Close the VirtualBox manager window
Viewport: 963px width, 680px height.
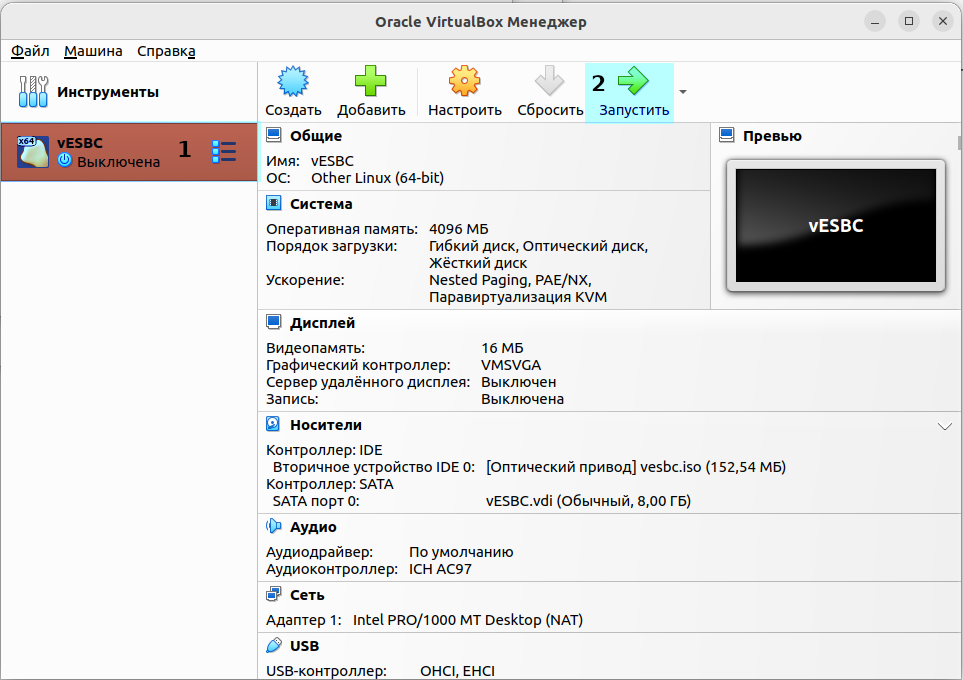tap(943, 21)
